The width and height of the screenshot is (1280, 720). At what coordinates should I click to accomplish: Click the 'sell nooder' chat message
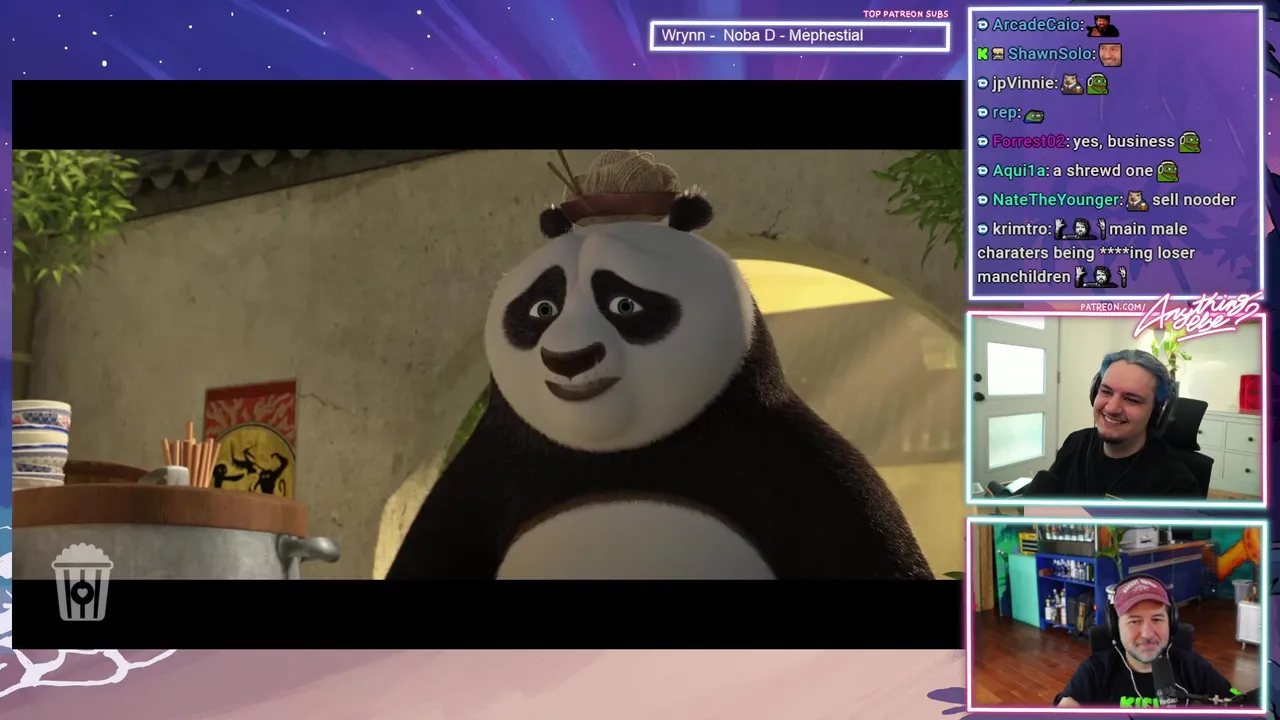point(1194,199)
